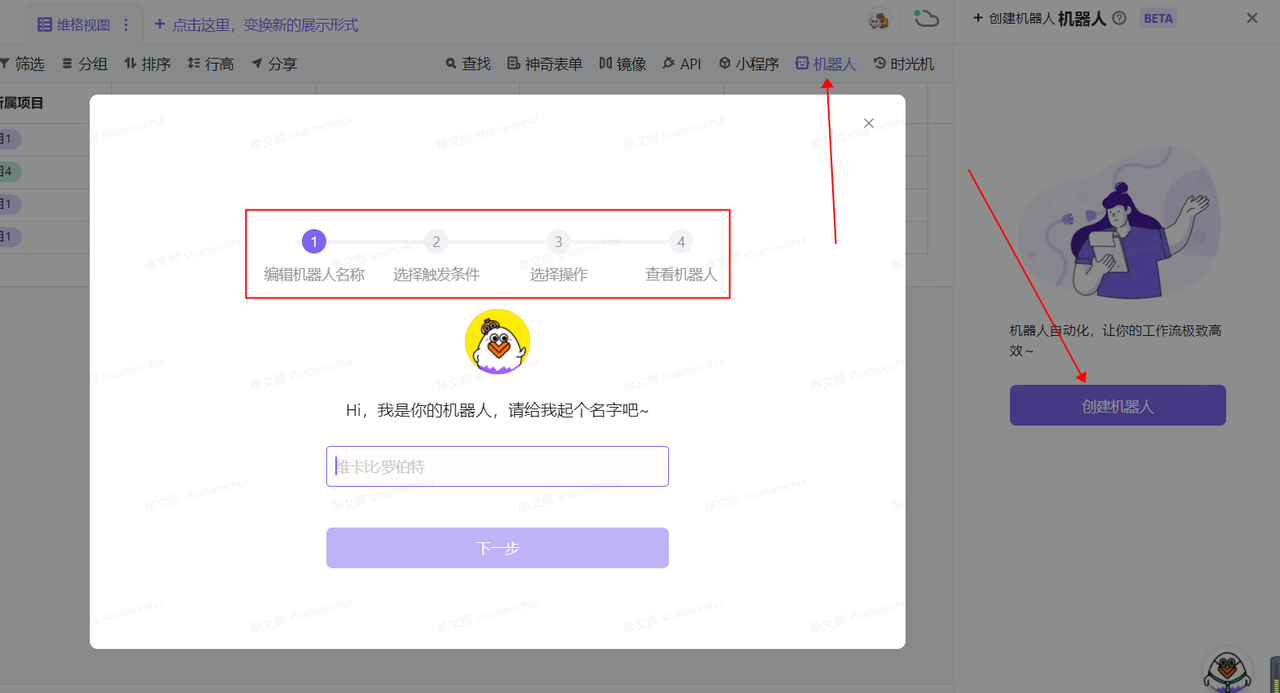Click the text 'Hi,我是你的机器人,请给我起个名字吧~'
Viewport: 1280px width, 693px height.
pyautogui.click(x=497, y=410)
